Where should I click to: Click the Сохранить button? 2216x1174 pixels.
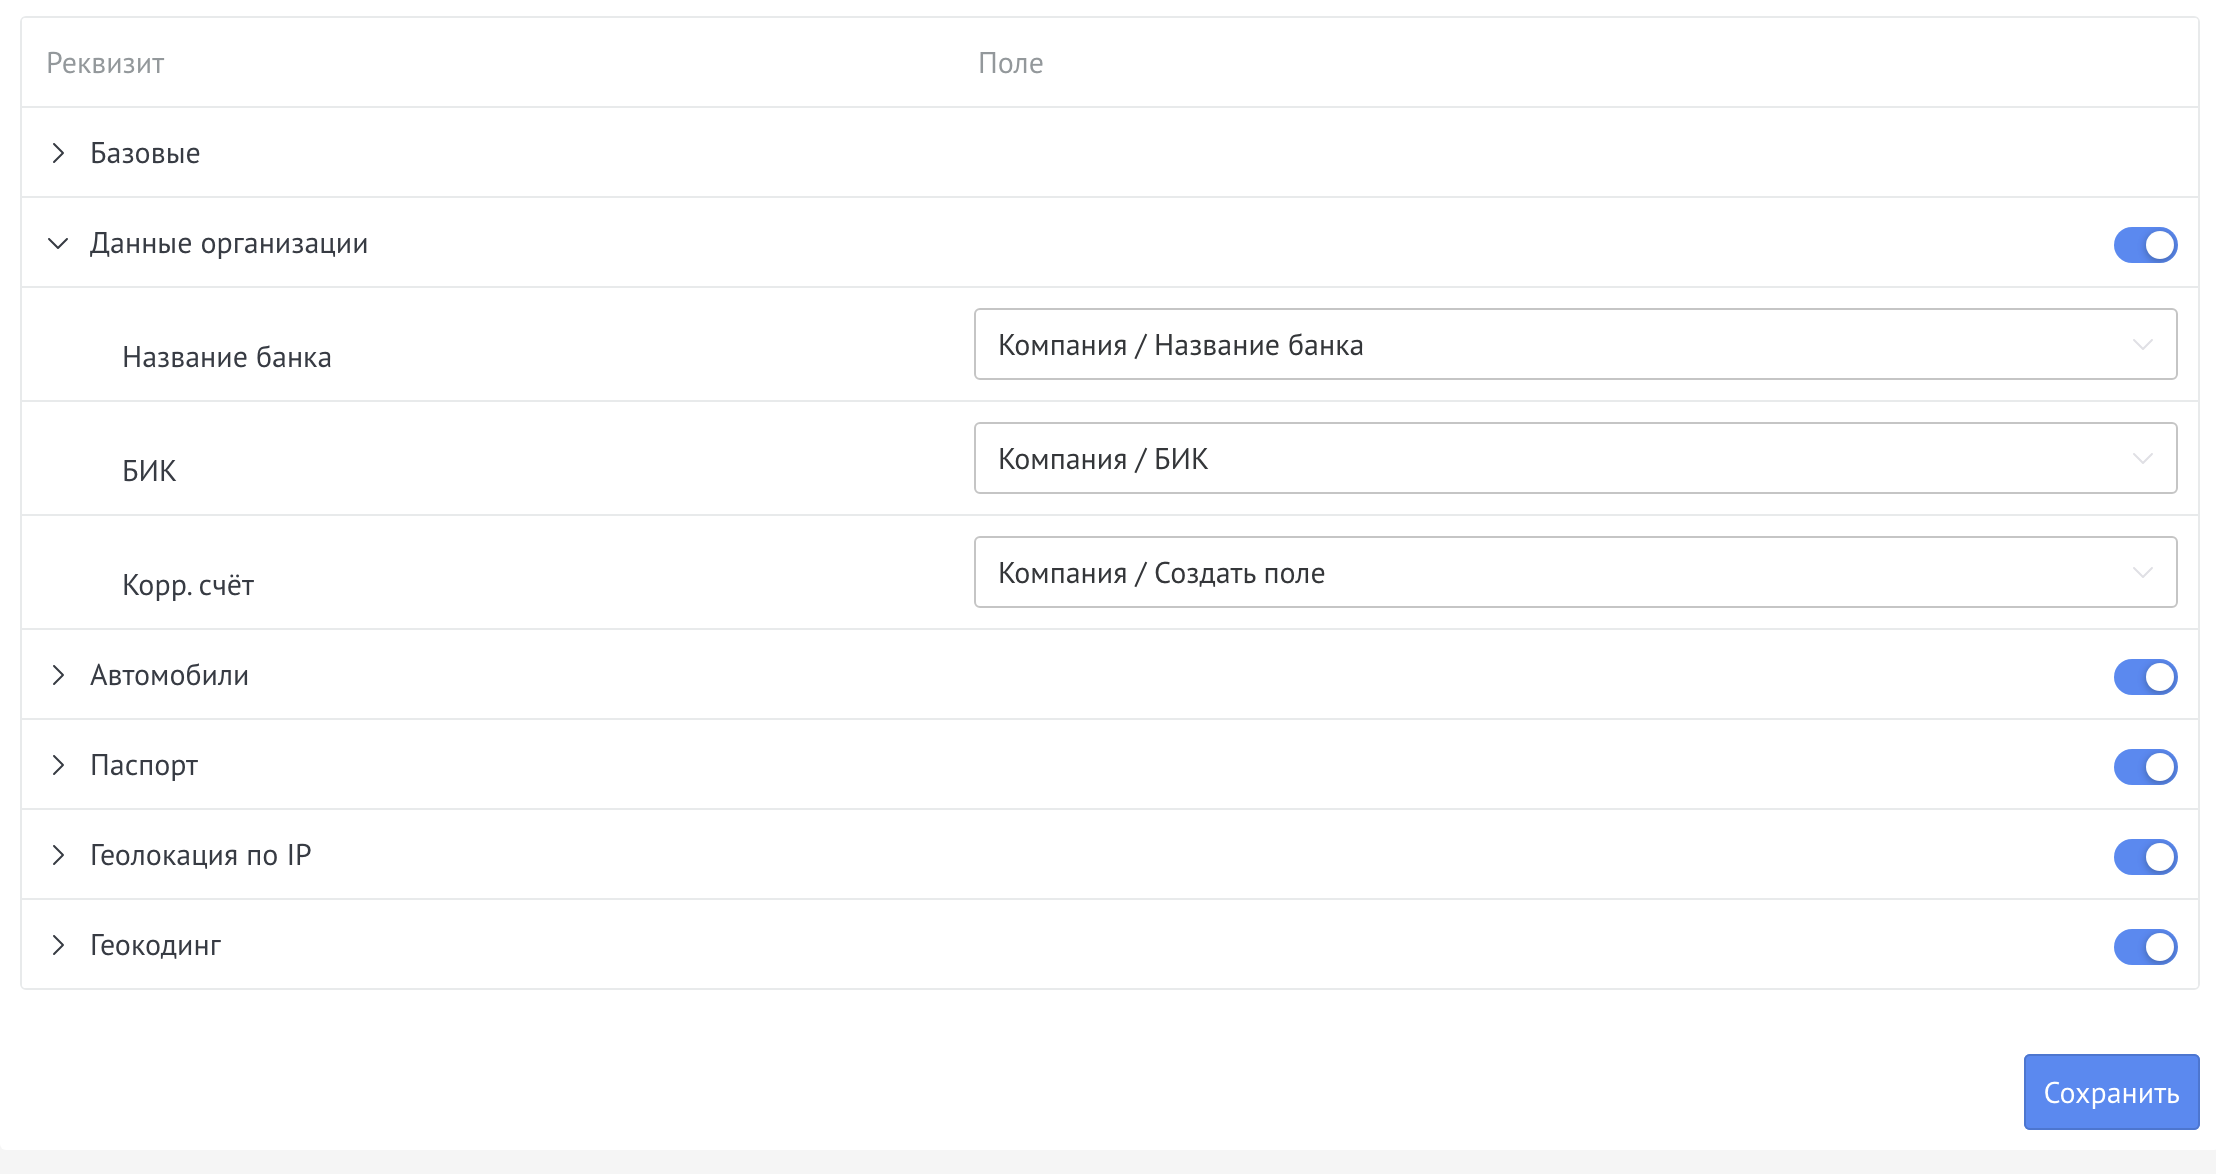(x=2110, y=1092)
